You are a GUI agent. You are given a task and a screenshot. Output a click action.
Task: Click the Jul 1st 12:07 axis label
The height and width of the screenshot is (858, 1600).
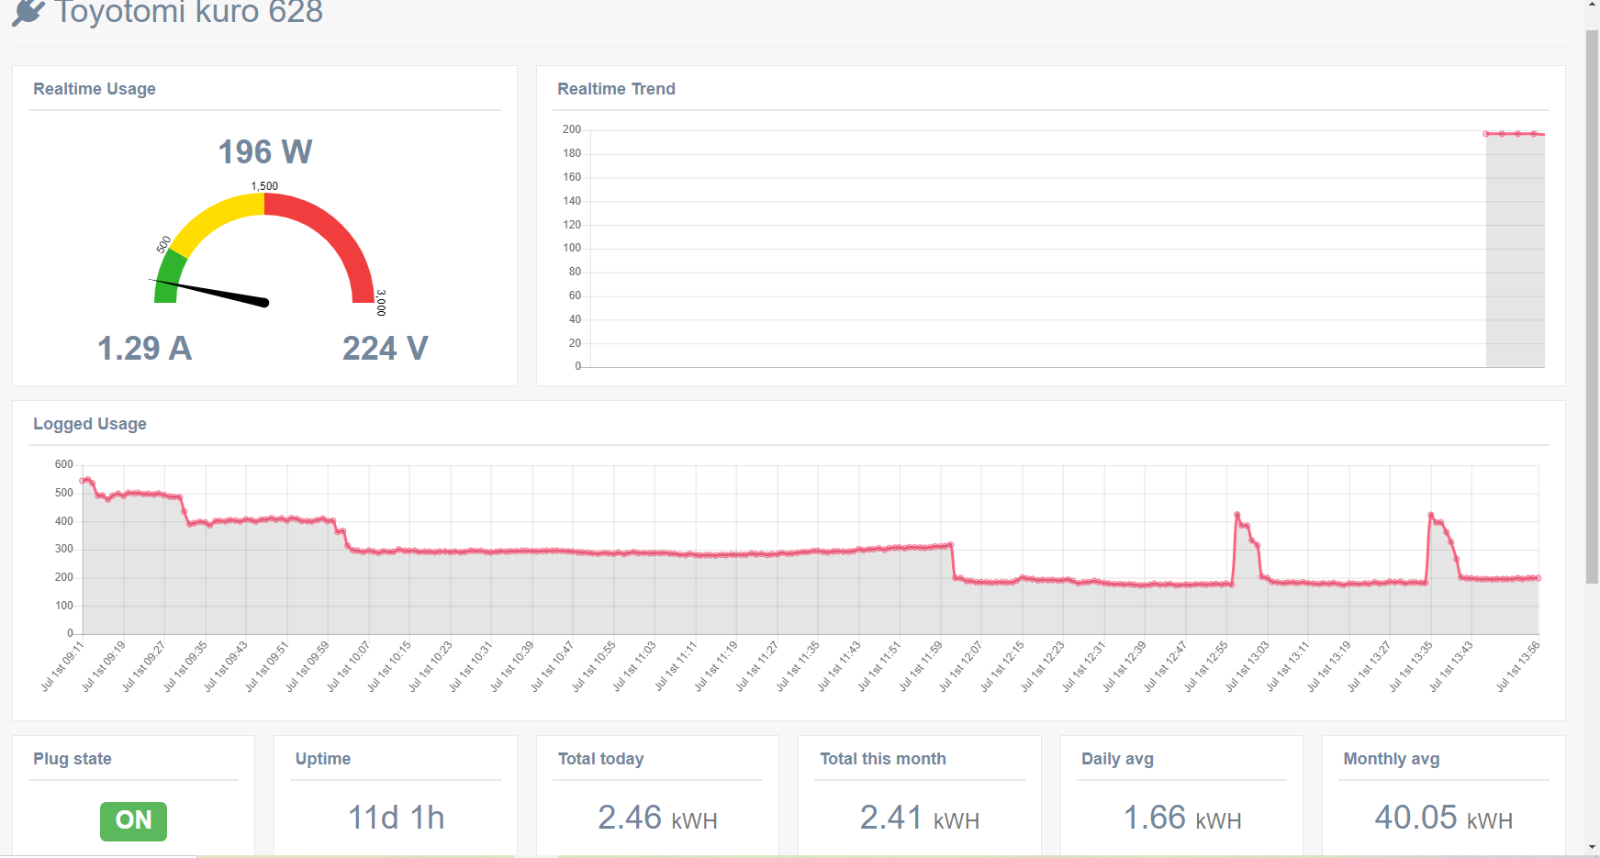(x=961, y=667)
